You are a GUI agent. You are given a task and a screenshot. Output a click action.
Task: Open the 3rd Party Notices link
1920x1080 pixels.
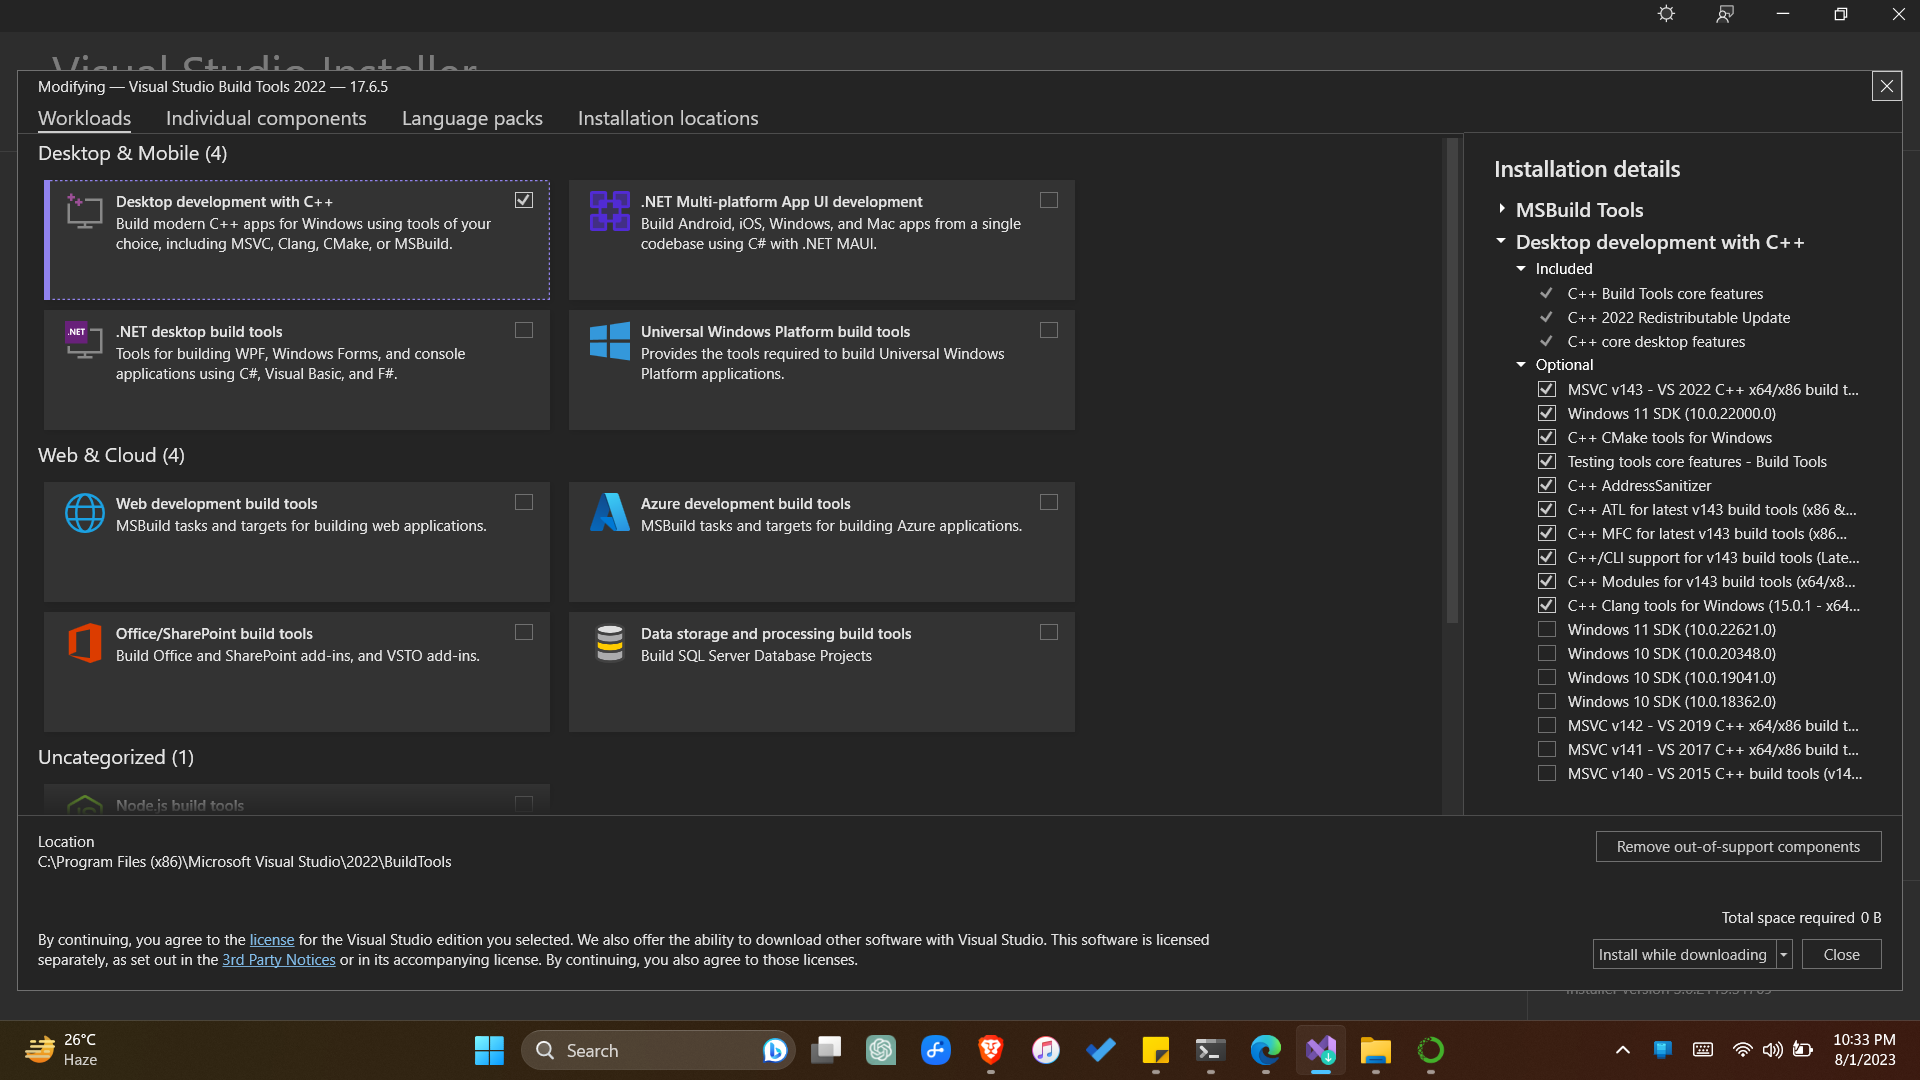278,960
